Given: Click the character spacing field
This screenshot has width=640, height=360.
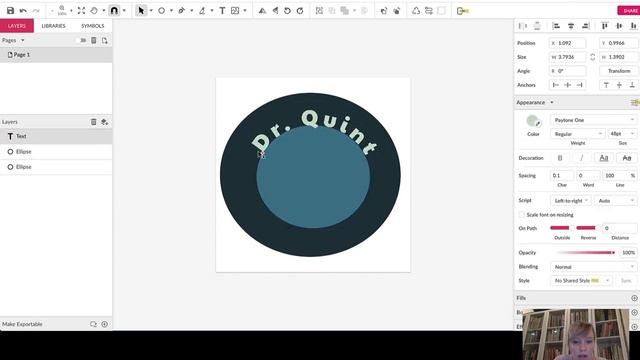Looking at the screenshot, I should [x=562, y=176].
